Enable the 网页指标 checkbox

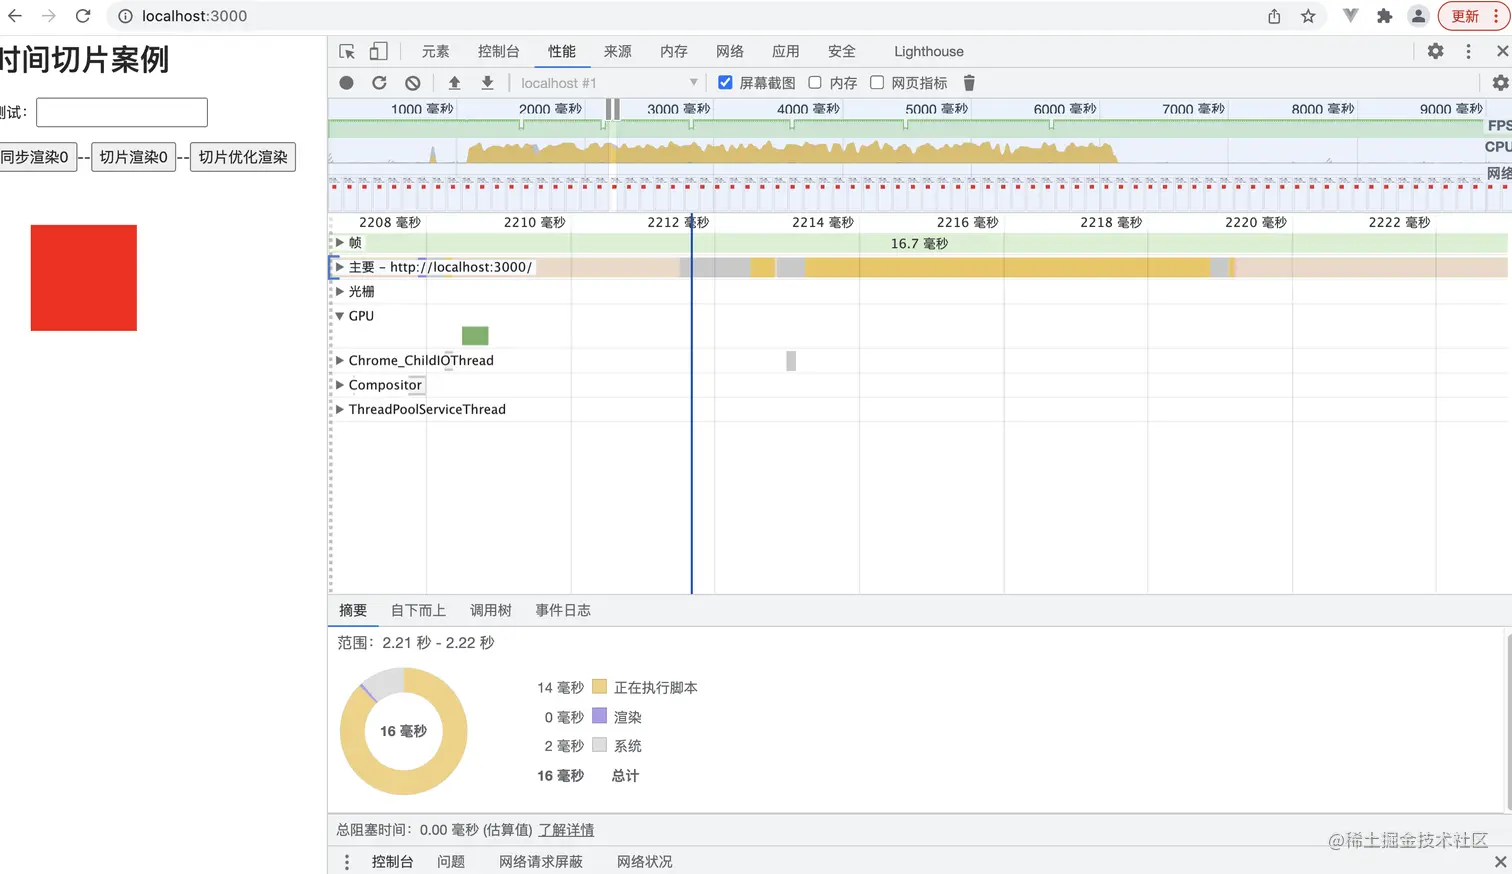(x=877, y=83)
